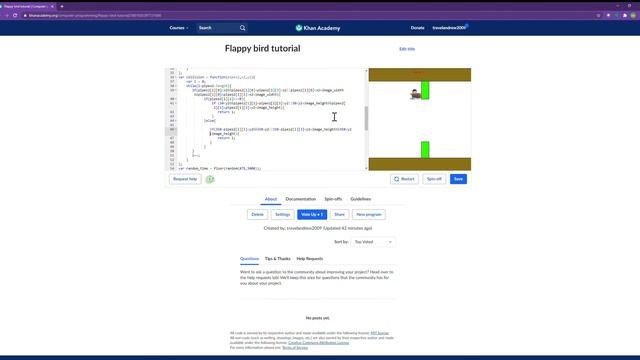The image size is (640, 360).
Task: Reload the page with the refresh icon
Action: (x=15, y=16)
